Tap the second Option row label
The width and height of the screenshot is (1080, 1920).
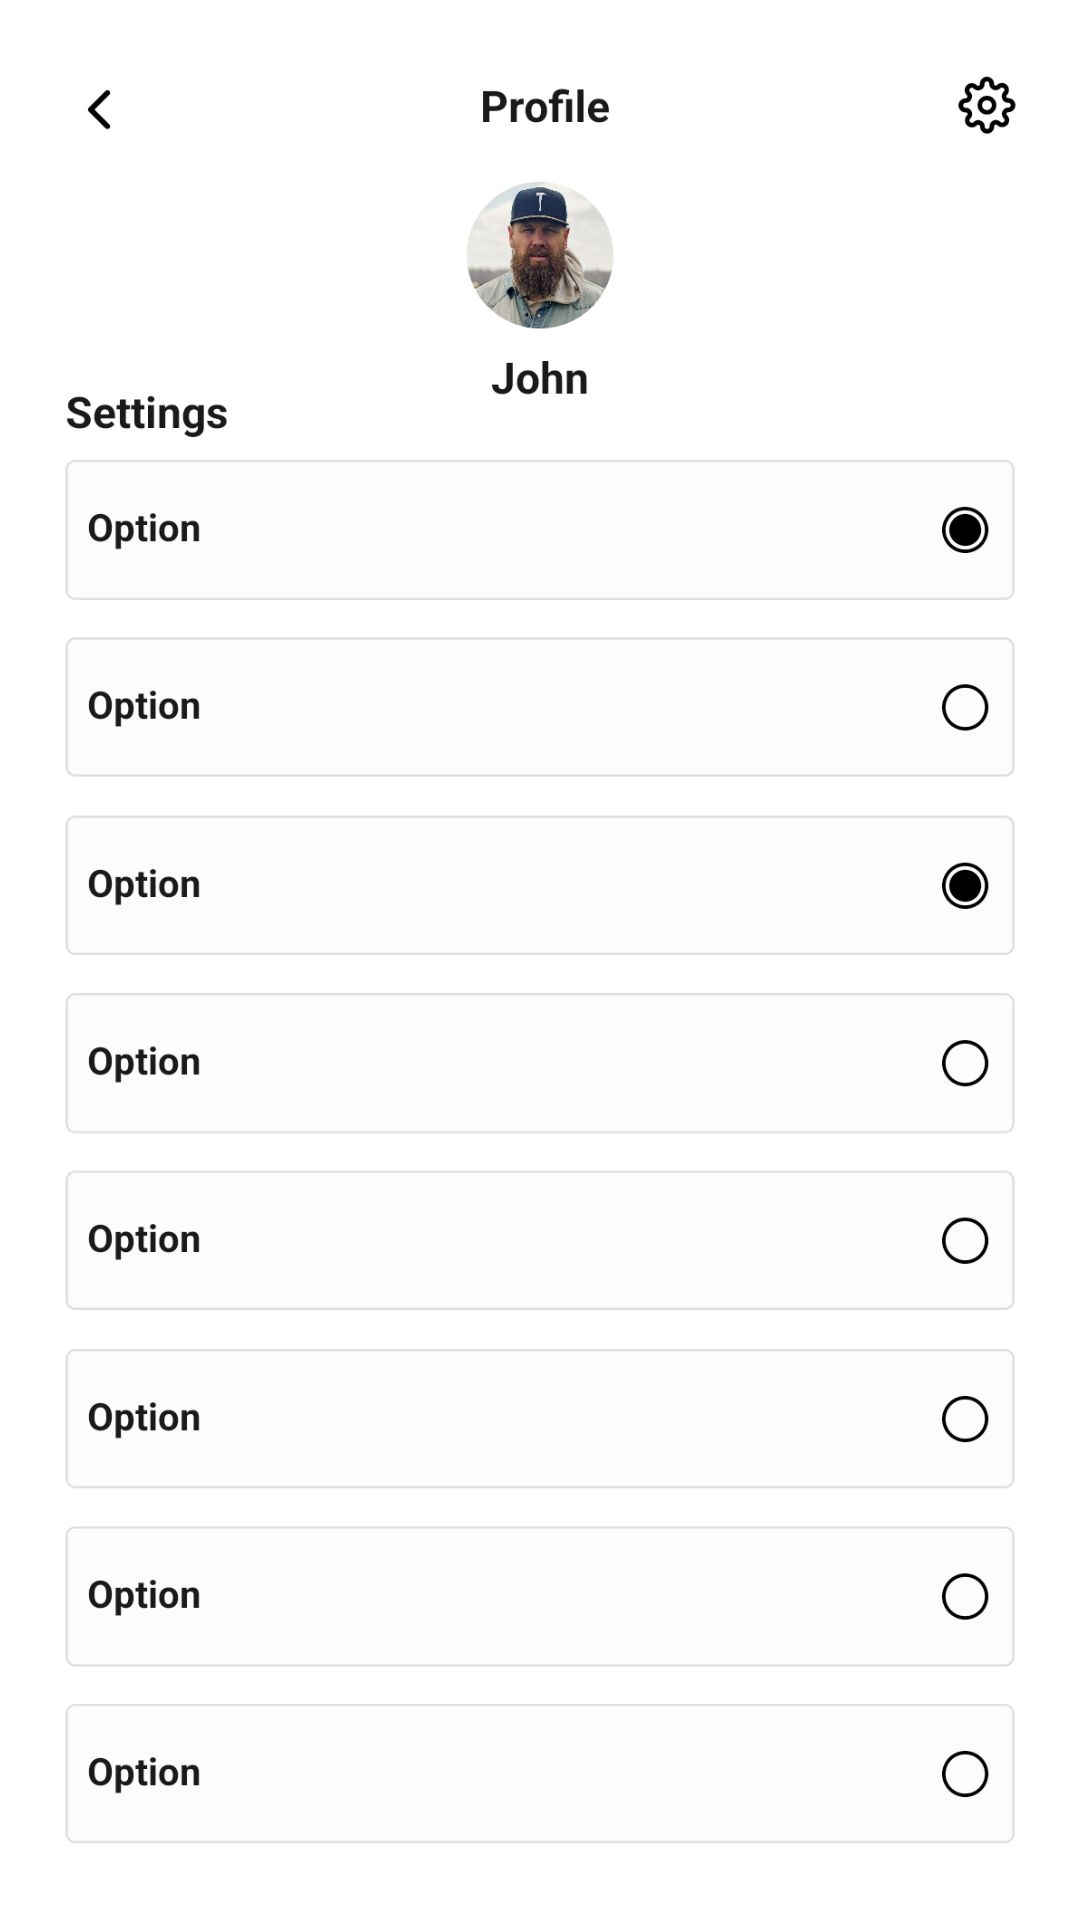pos(144,707)
